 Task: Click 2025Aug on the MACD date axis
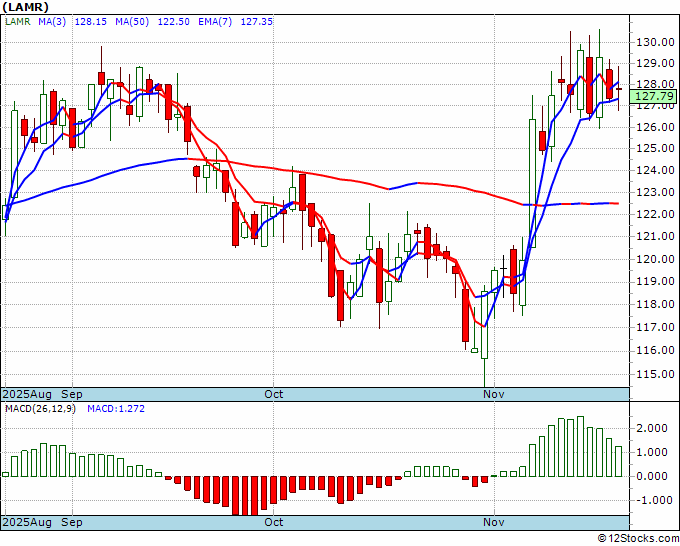pos(27,522)
